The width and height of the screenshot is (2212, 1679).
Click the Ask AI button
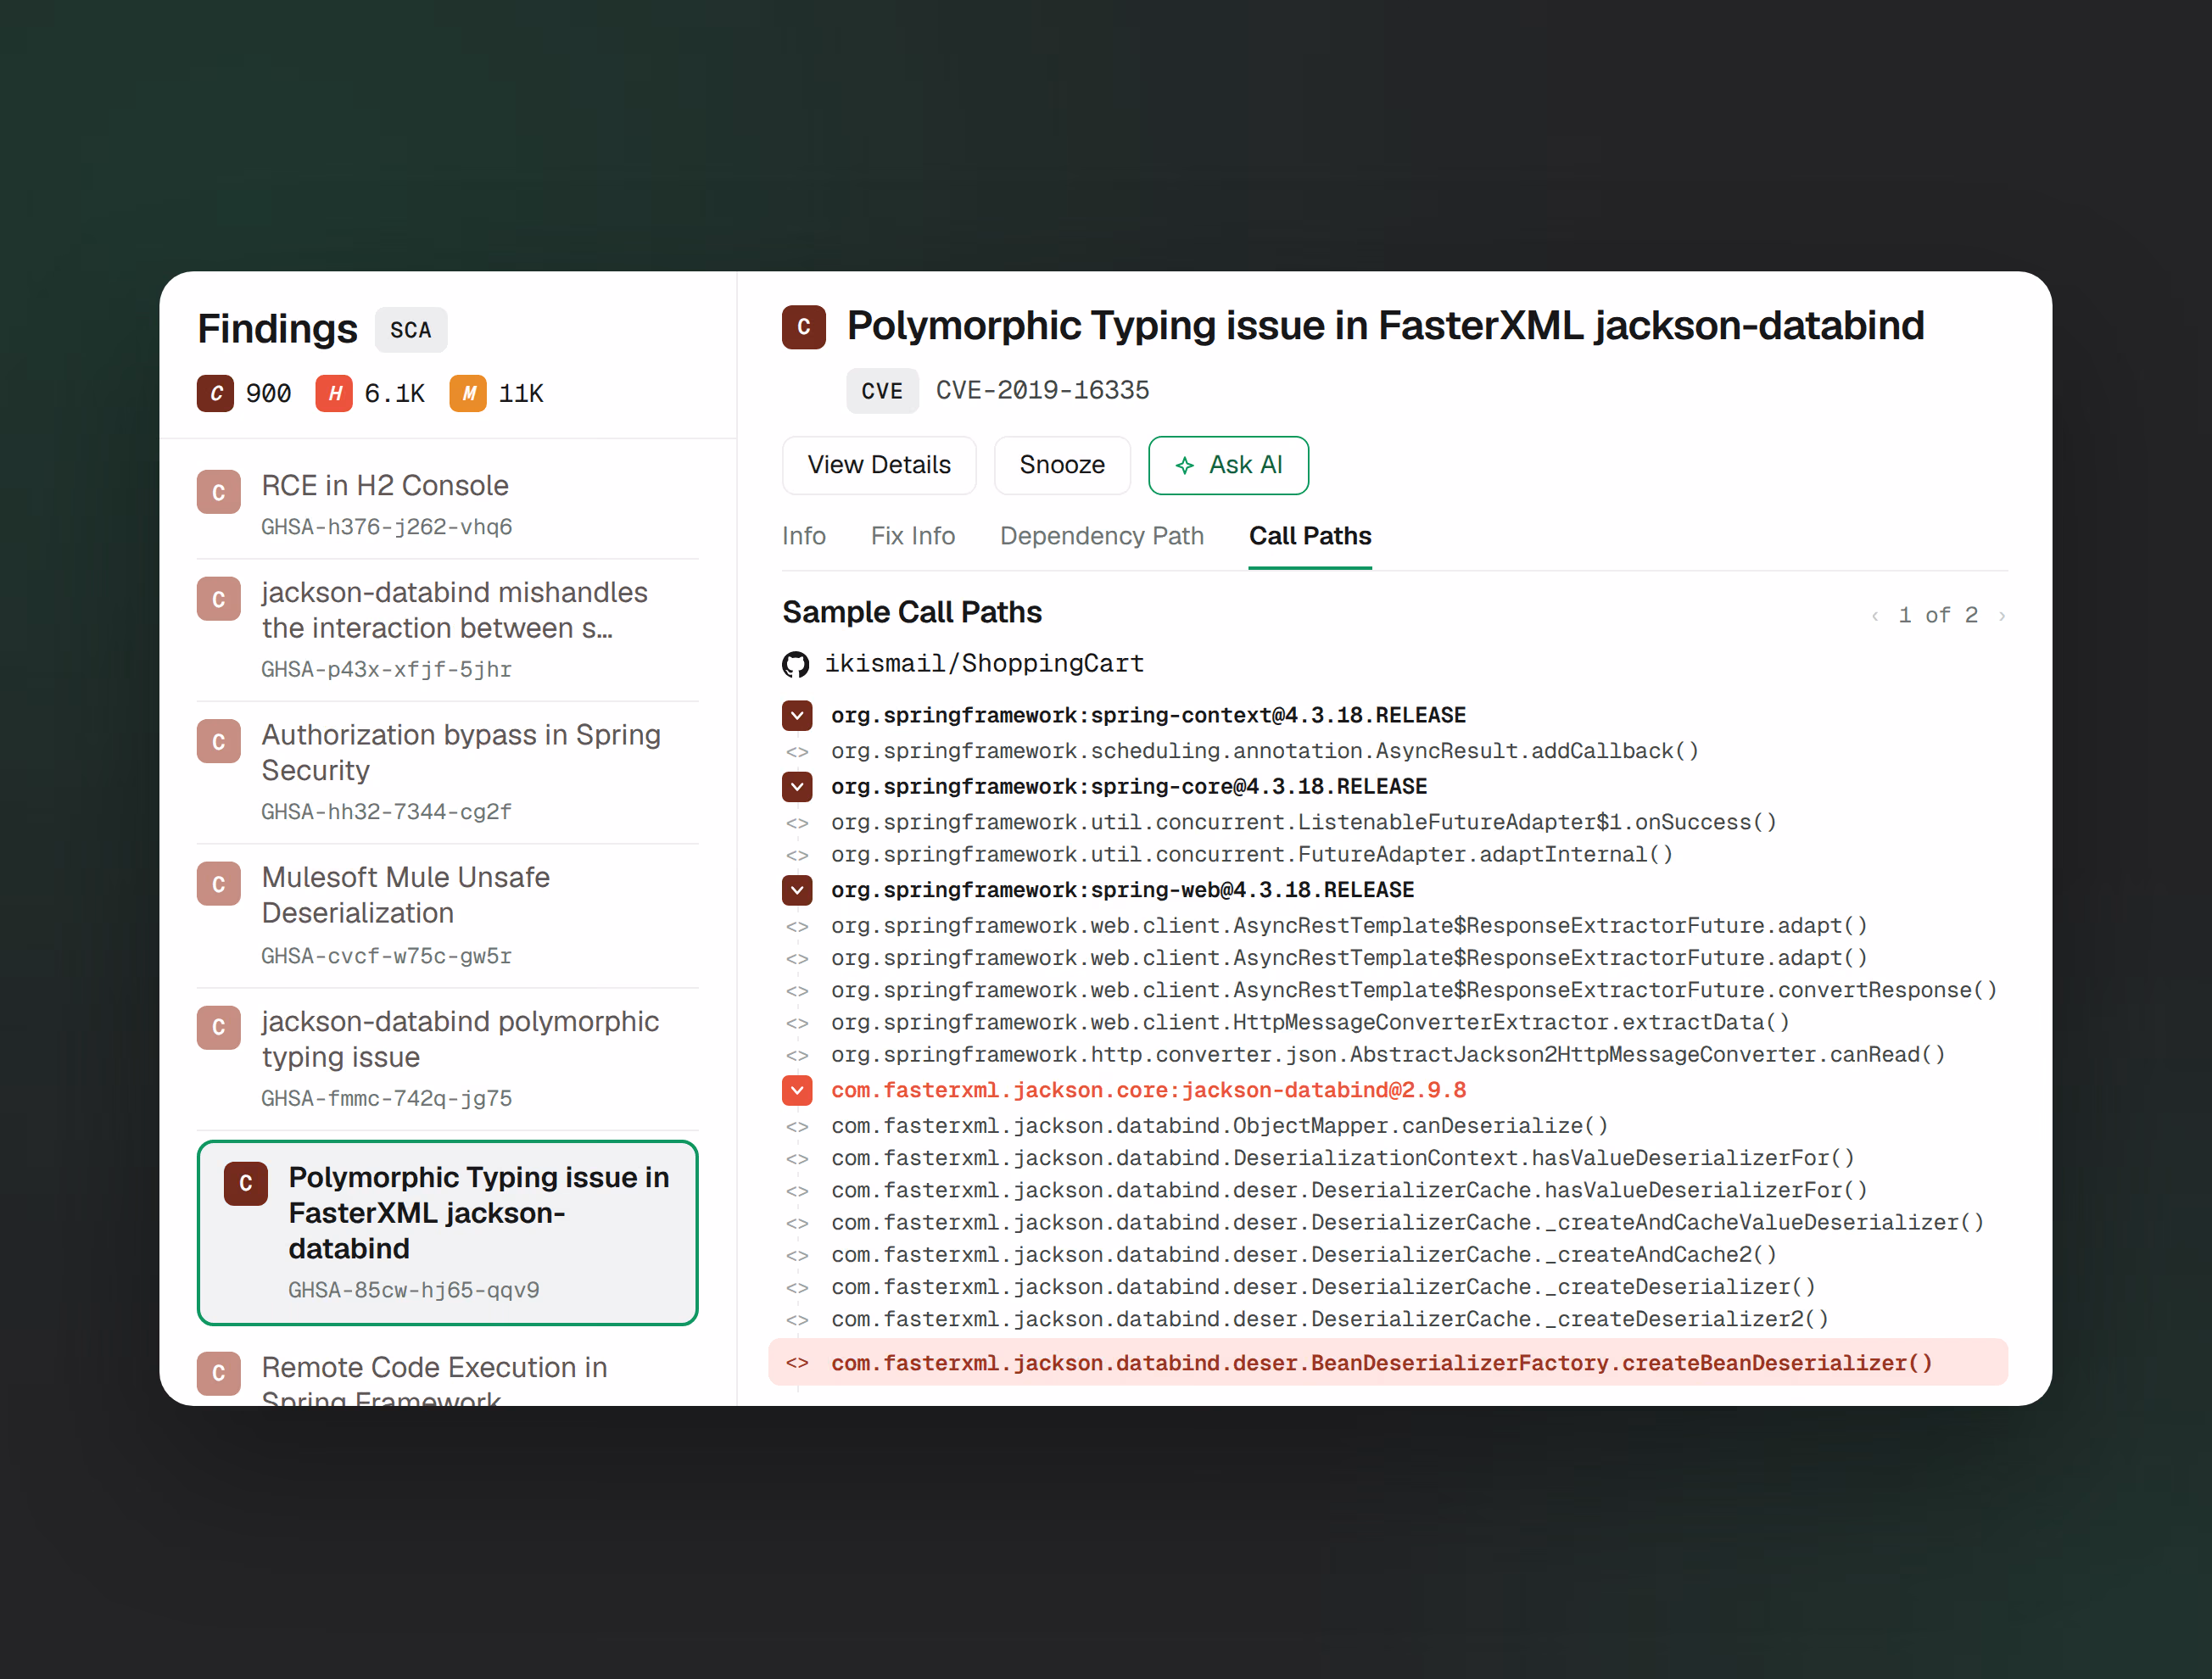(x=1228, y=465)
